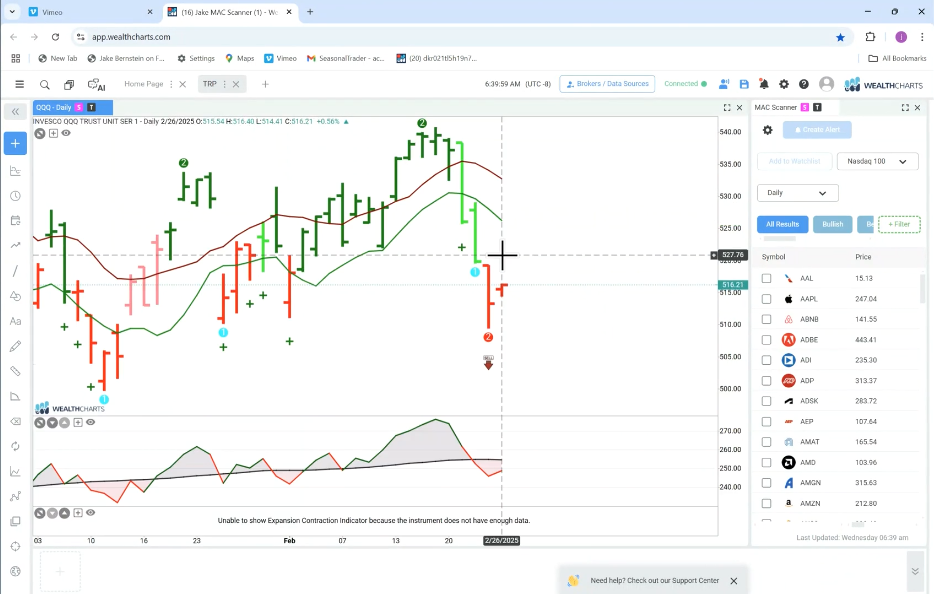The width and height of the screenshot is (934, 594).
Task: Pick the diagonal line drawing tool
Action: click(x=15, y=271)
